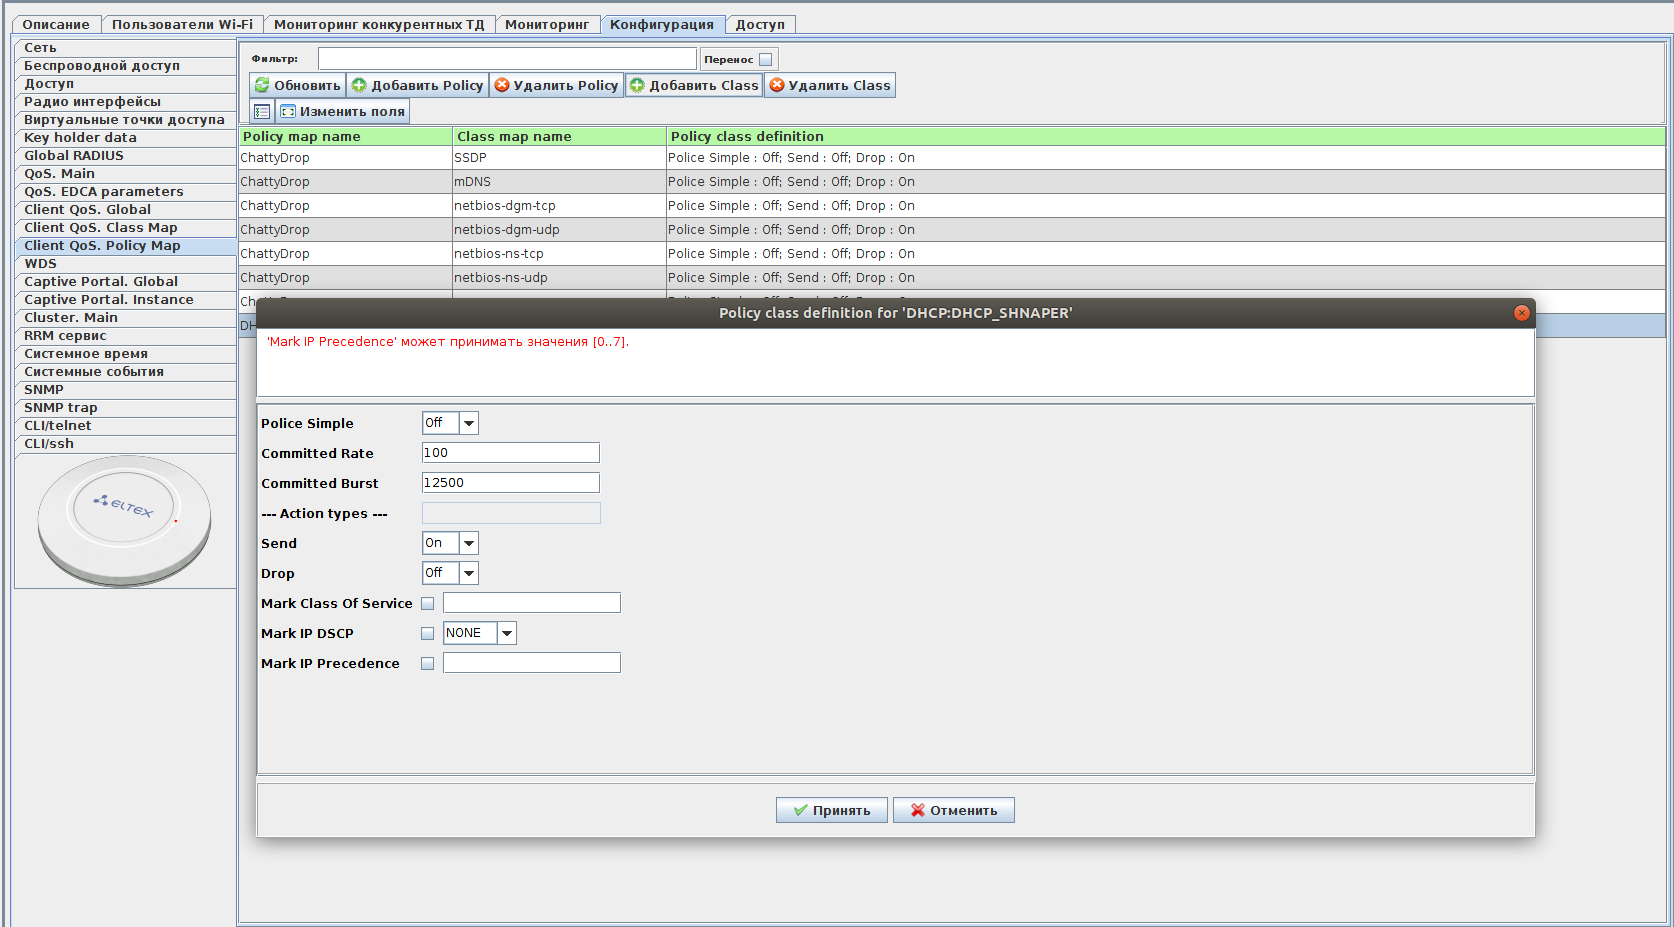Open Client QoS. Global in sidebar
Screen dimensions: 1674x927
tap(125, 210)
